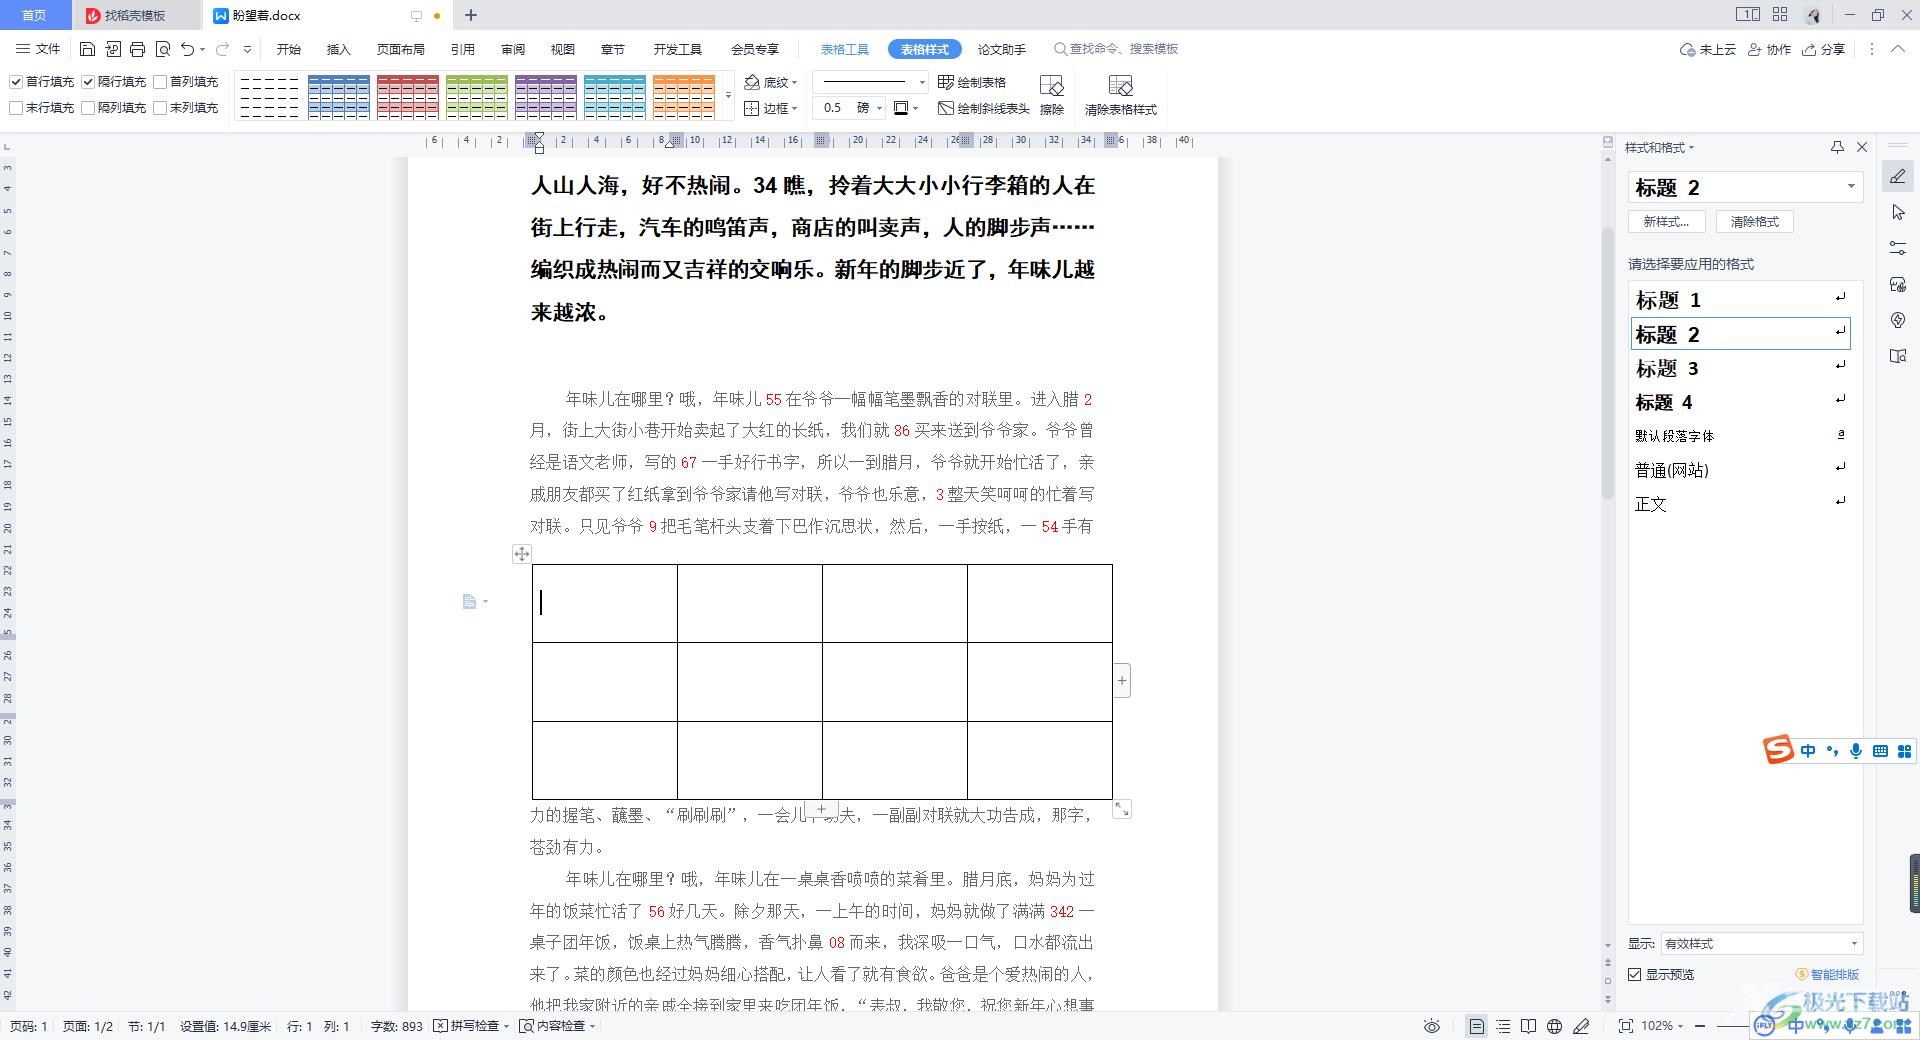This screenshot has width=1920, height=1040.
Task: Click the Save icon in quick toolbar
Action: click(x=87, y=49)
